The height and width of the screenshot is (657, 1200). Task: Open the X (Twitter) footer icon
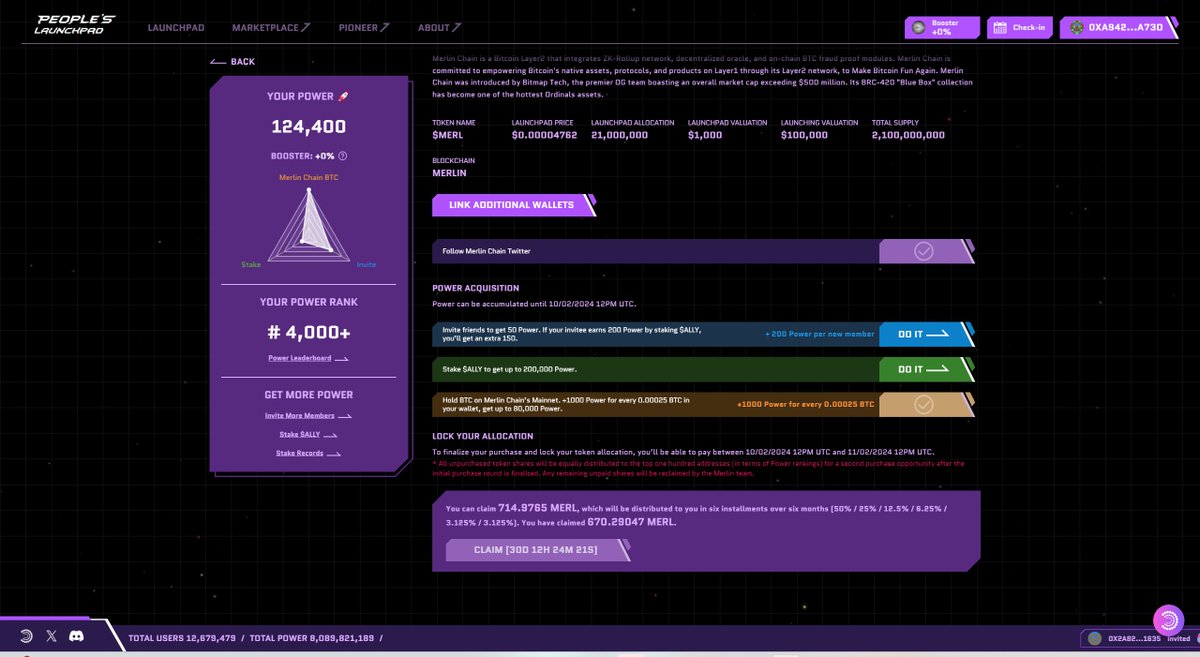click(52, 636)
